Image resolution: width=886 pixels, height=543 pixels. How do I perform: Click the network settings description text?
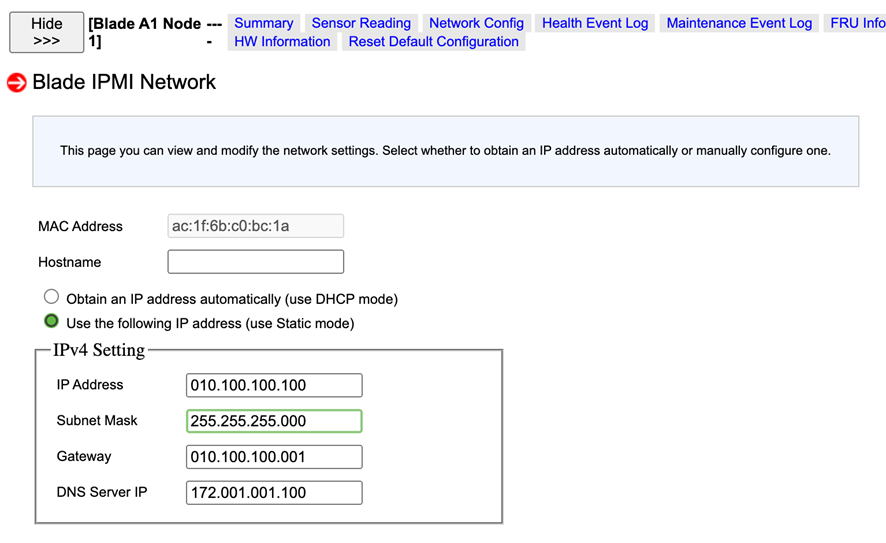point(445,151)
